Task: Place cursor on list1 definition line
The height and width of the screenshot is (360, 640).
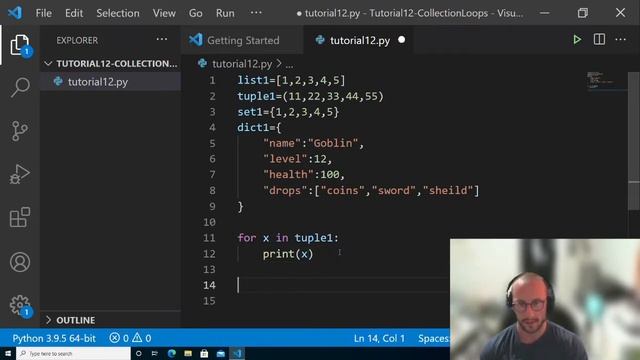Action: pyautogui.click(x=291, y=80)
